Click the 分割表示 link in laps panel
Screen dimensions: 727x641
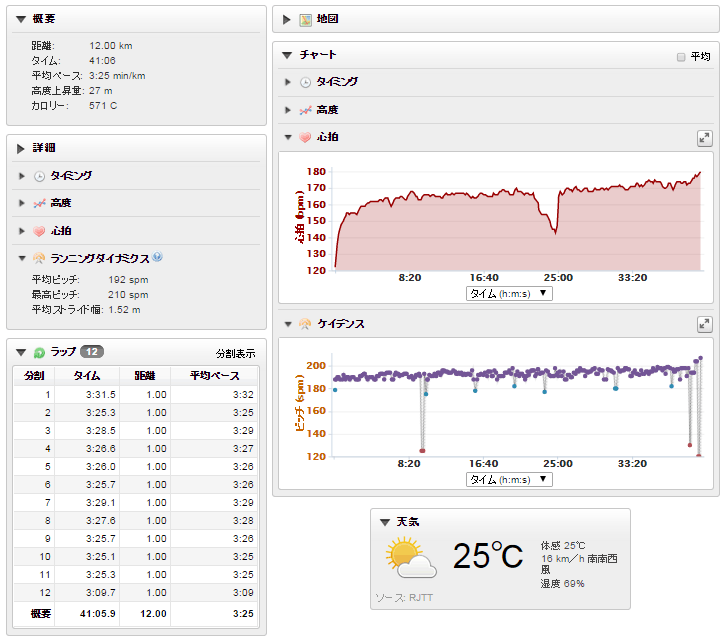pos(235,353)
